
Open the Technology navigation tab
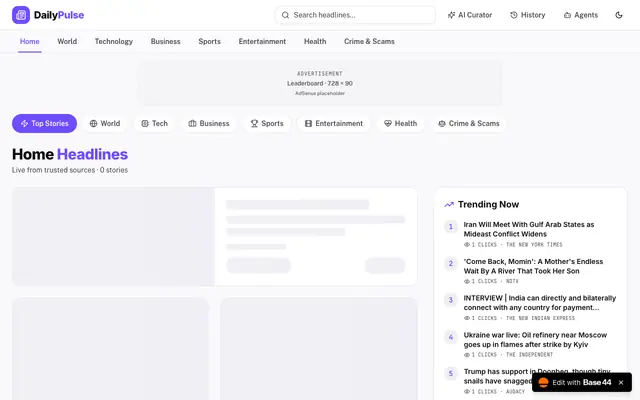click(x=114, y=42)
